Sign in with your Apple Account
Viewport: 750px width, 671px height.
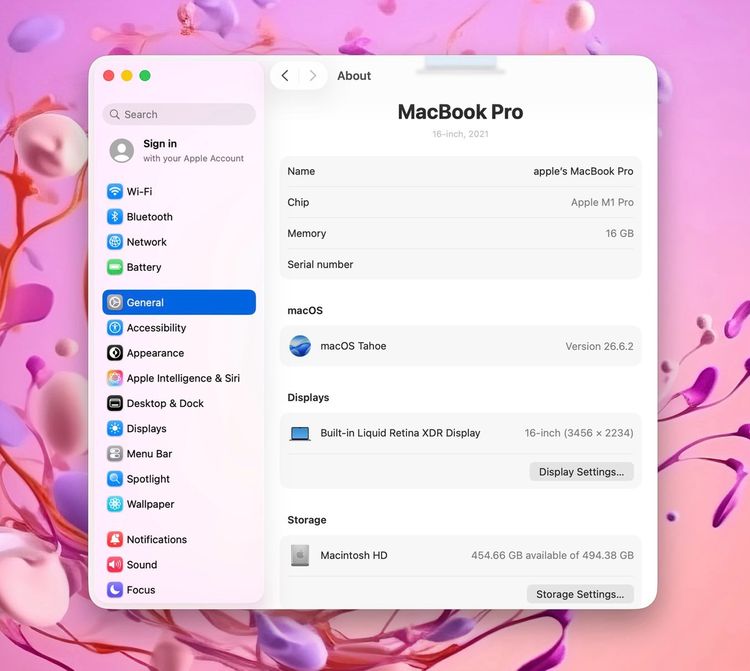point(179,151)
